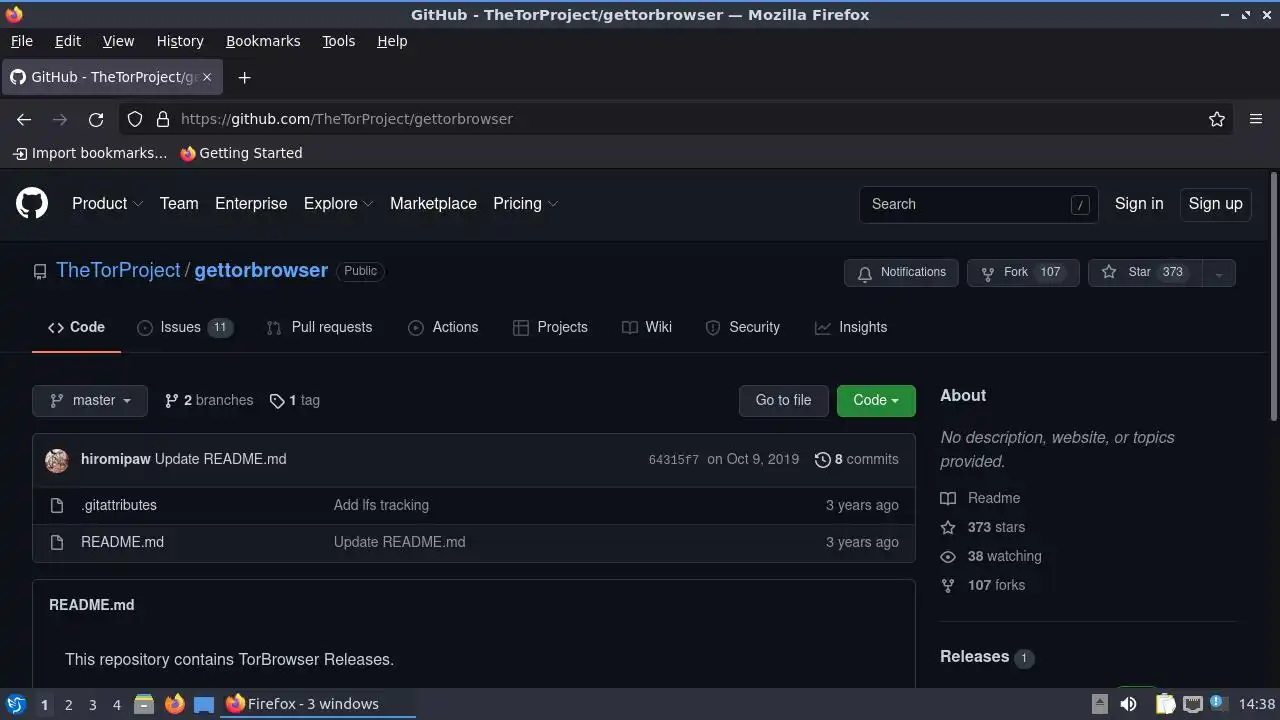Open the View menu
The height and width of the screenshot is (720, 1280).
point(118,41)
